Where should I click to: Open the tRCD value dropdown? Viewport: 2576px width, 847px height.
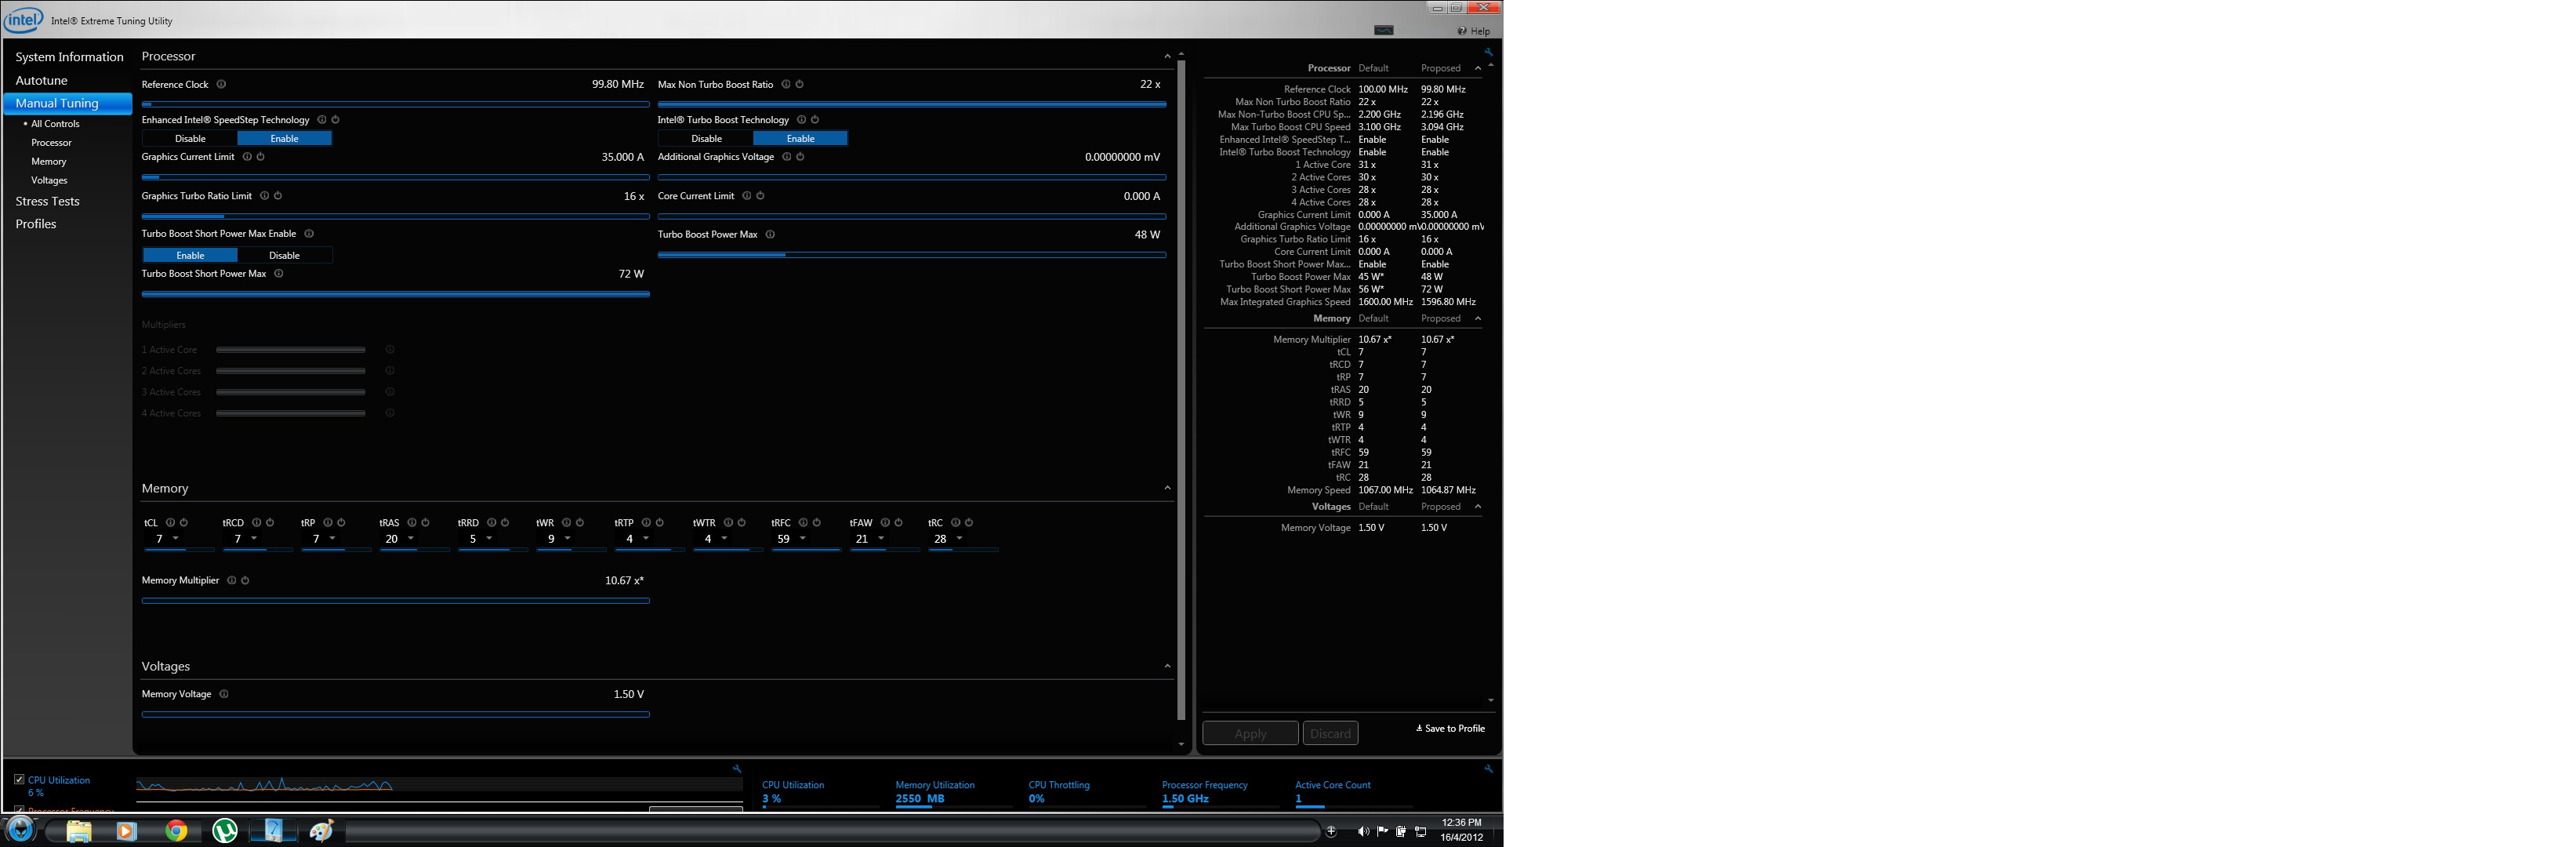pyautogui.click(x=254, y=539)
